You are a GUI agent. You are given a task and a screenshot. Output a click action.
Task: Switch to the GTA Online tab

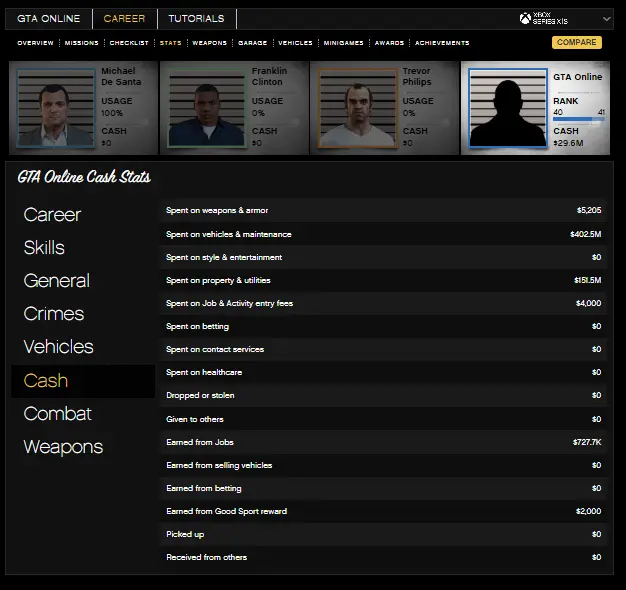click(x=48, y=19)
